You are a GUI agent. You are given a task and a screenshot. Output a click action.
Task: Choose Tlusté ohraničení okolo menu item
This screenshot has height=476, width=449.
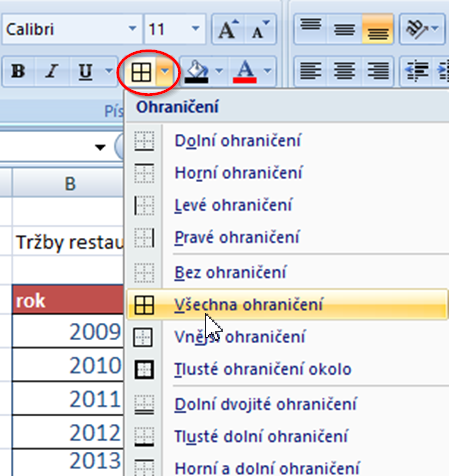click(x=287, y=369)
